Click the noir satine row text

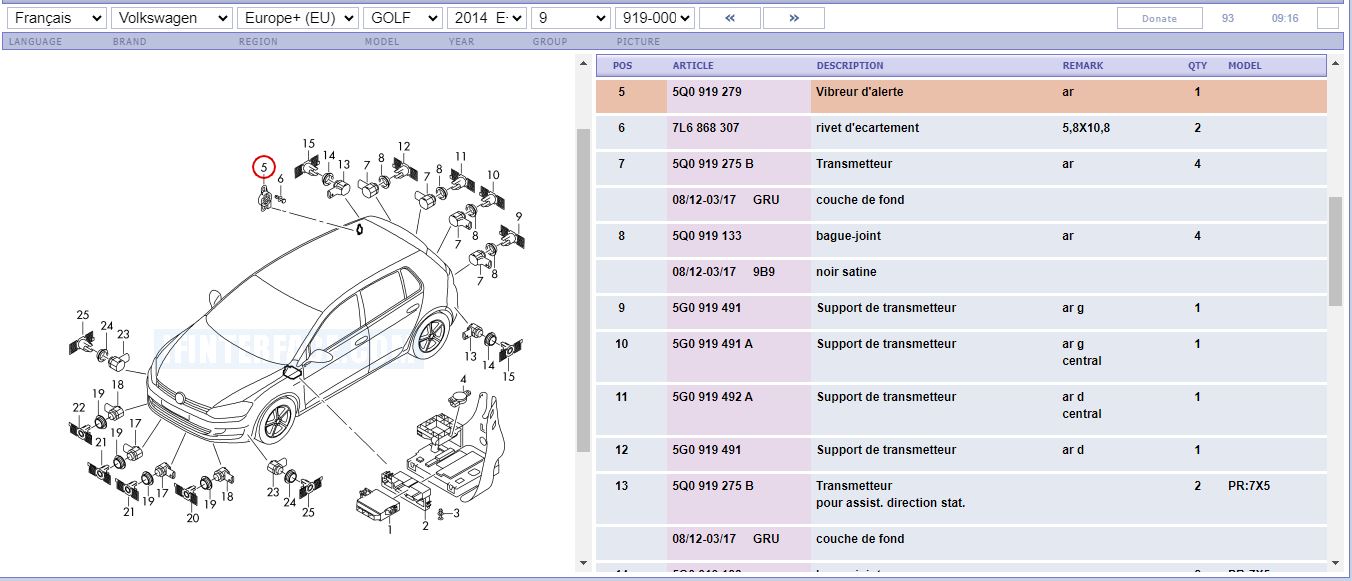(846, 272)
